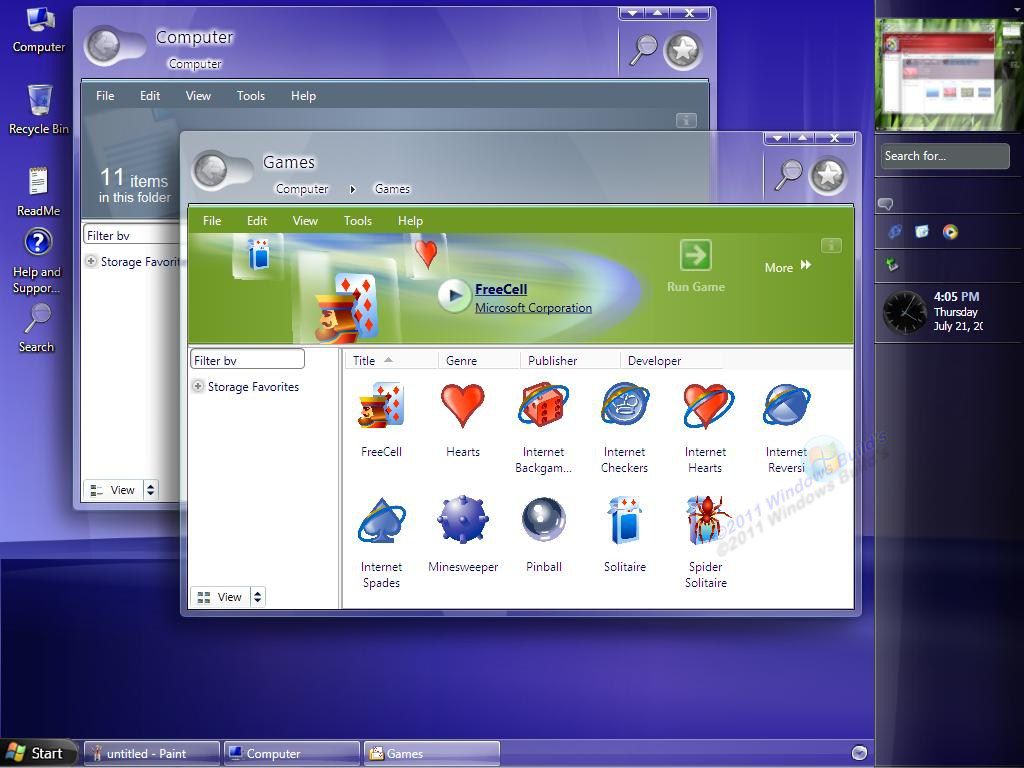
Task: Select the Minesweeper game icon
Action: click(462, 520)
